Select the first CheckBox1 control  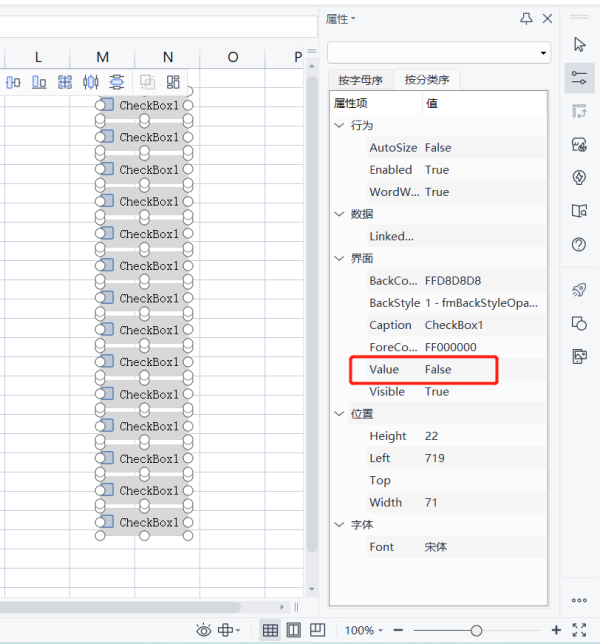148,105
